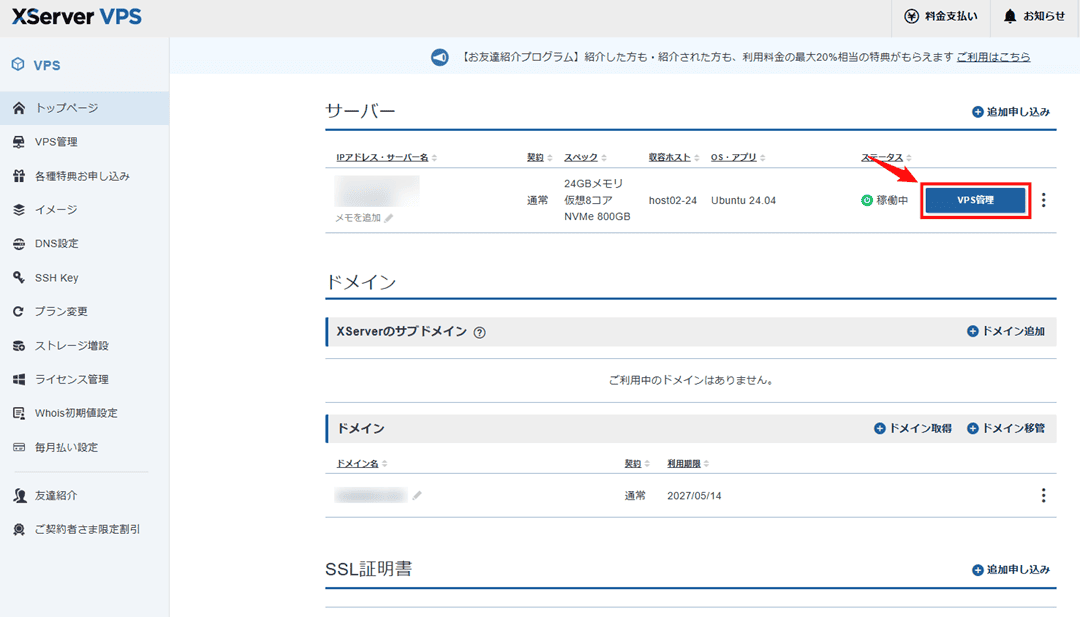The width and height of the screenshot is (1080, 617).
Task: Click the blurred server IP address
Action: point(377,191)
